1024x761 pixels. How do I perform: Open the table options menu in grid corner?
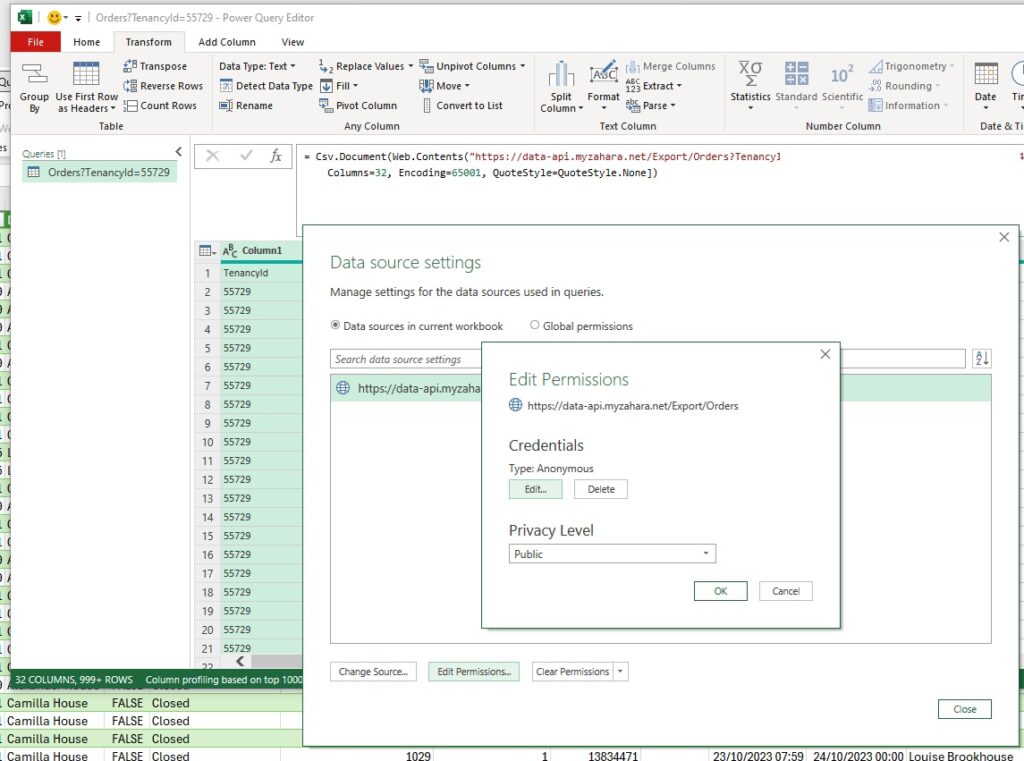coord(207,251)
